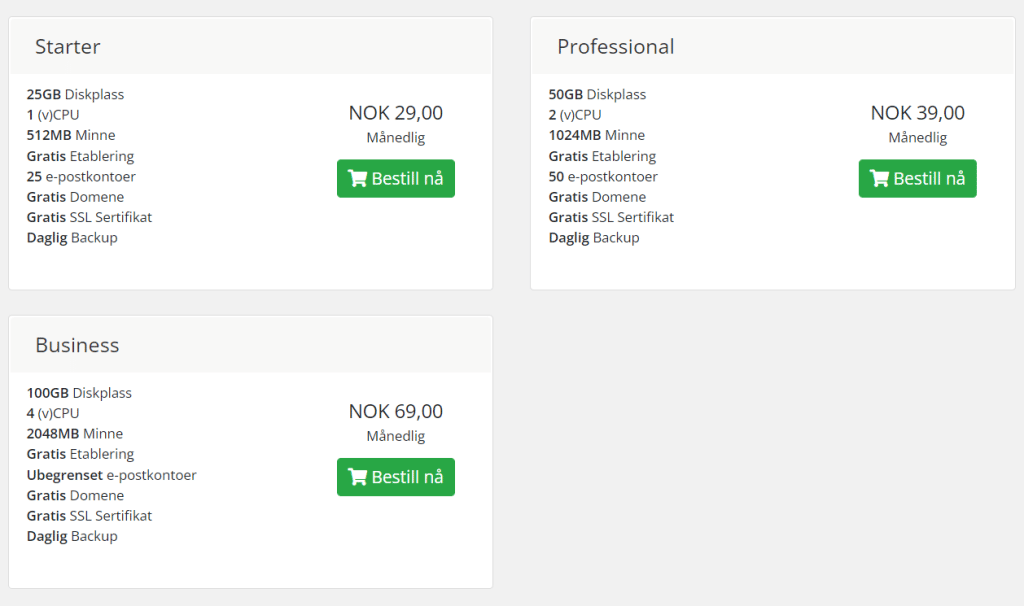
Task: Click the cart icon in Business plan
Action: coord(357,478)
